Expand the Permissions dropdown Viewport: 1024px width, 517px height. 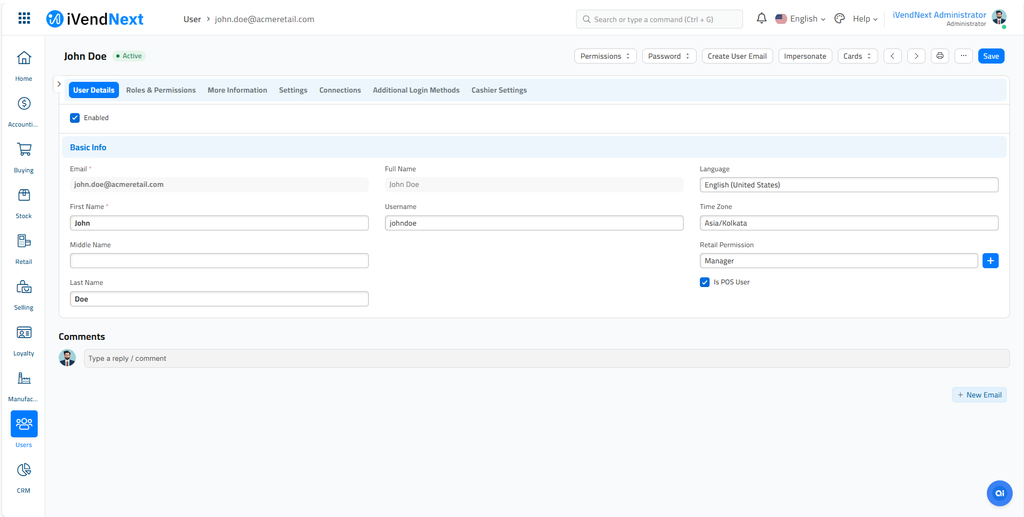tap(605, 56)
